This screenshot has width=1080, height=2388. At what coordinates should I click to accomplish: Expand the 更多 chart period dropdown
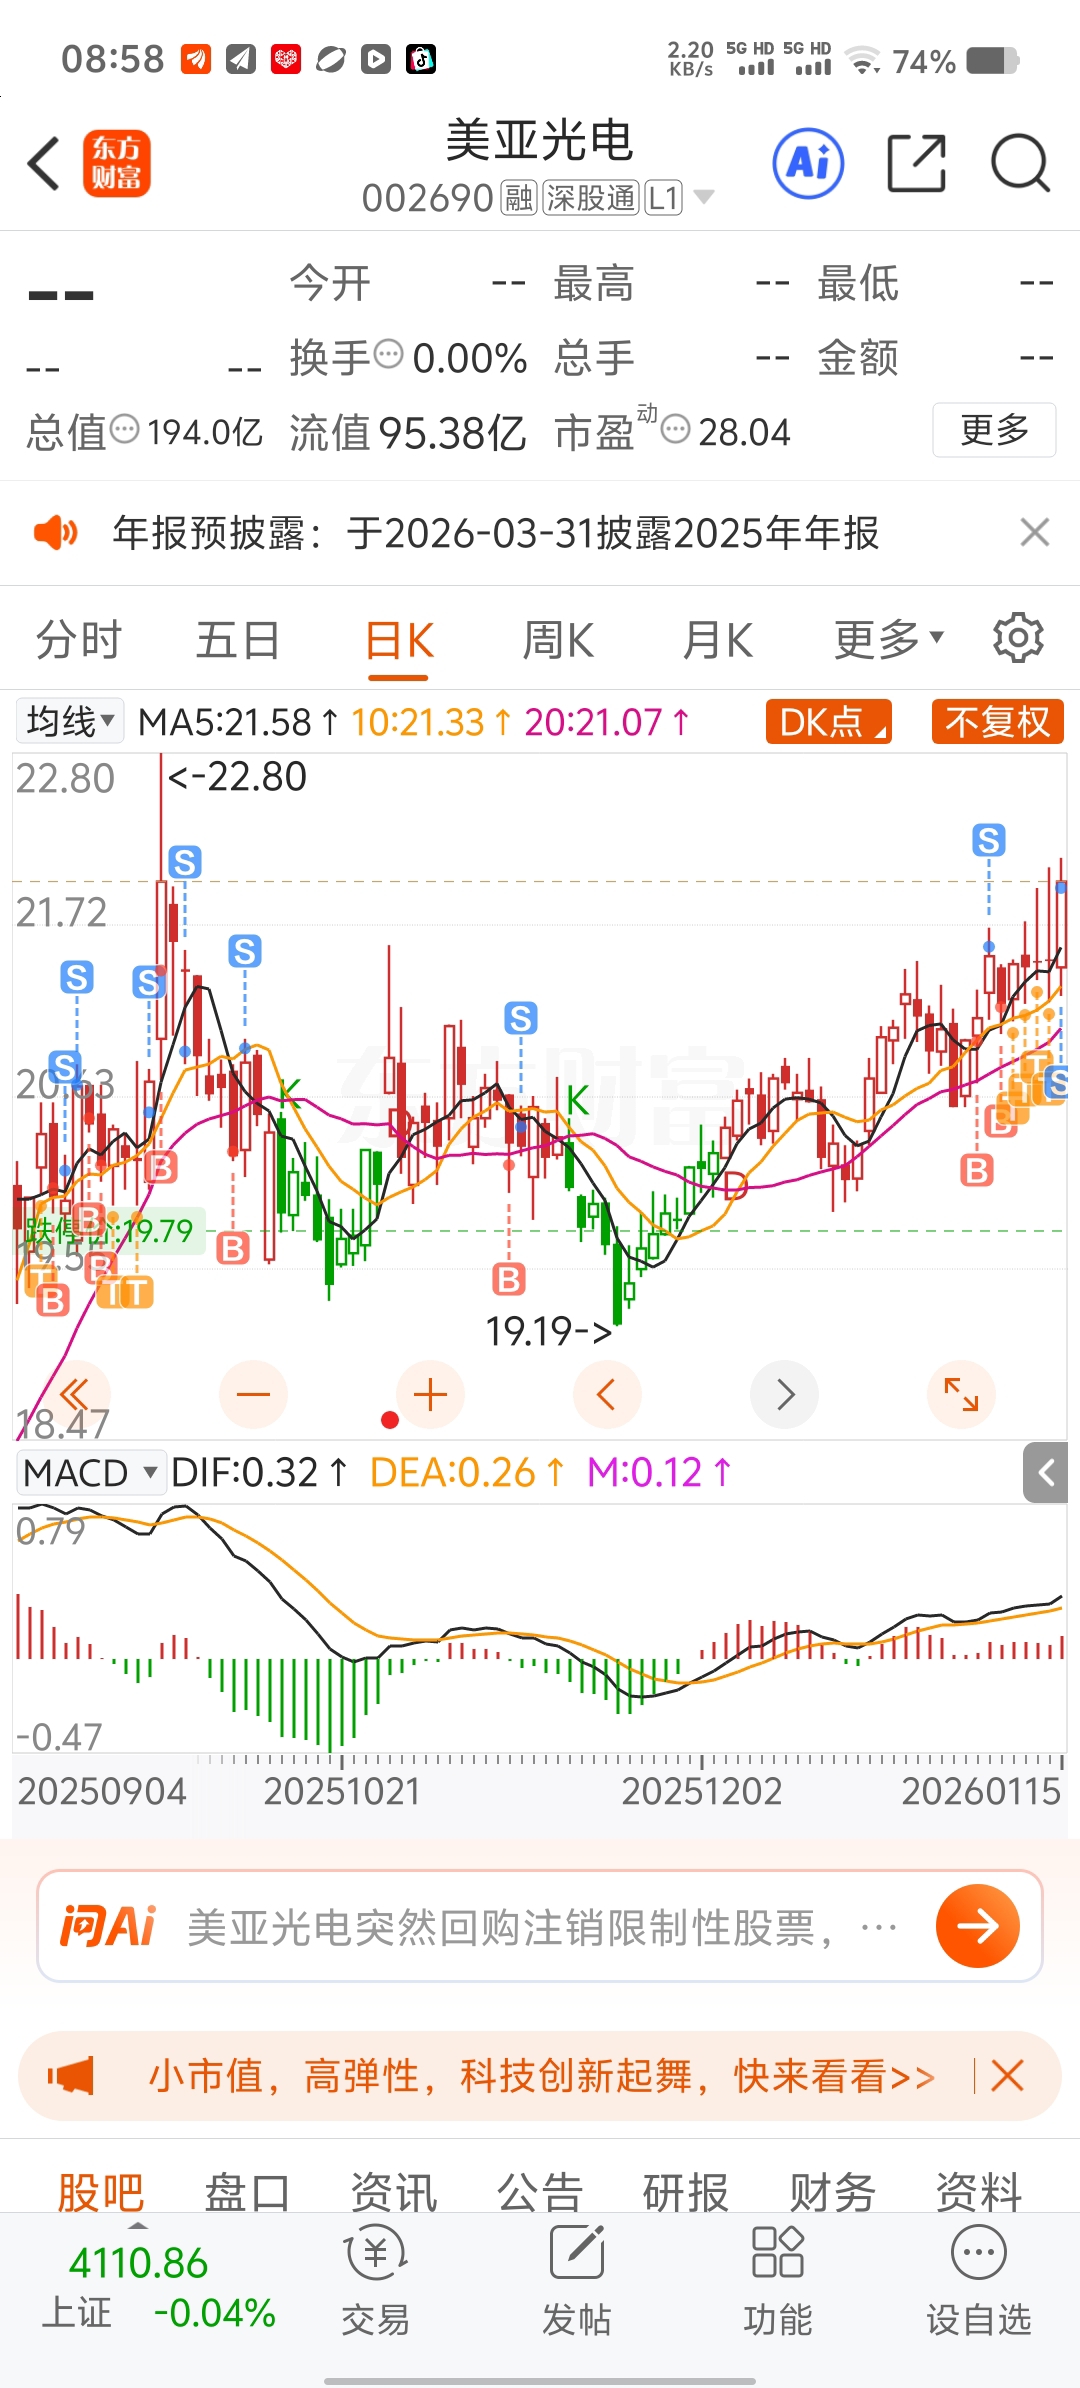click(x=889, y=640)
